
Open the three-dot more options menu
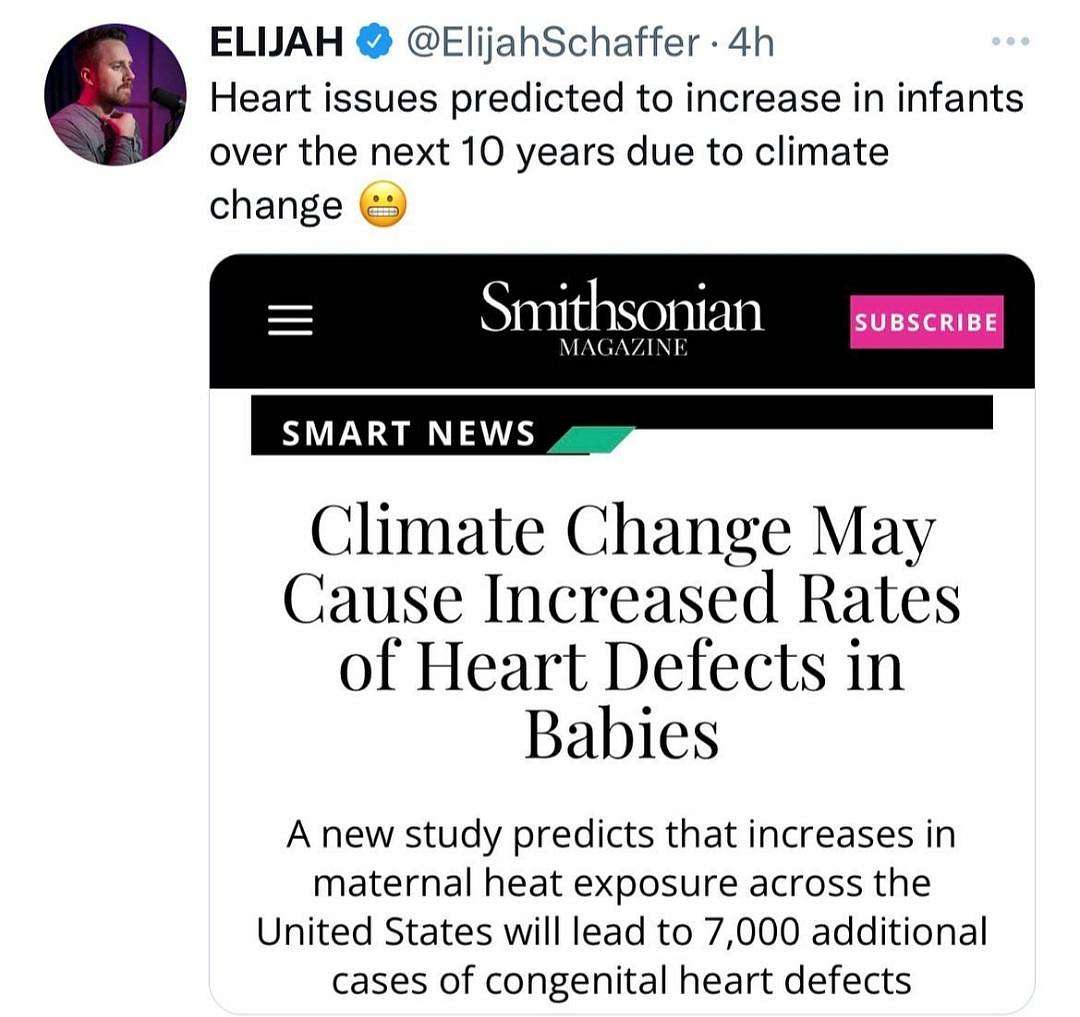point(1010,41)
